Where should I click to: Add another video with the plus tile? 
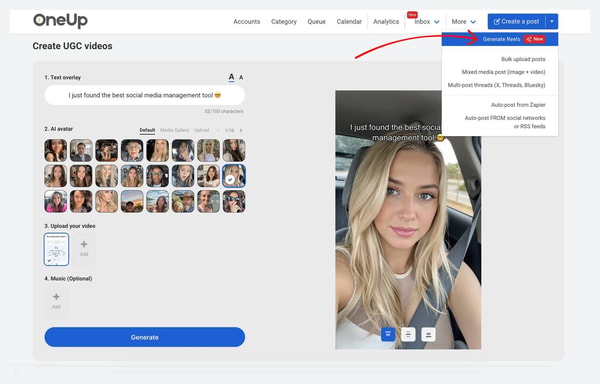click(x=84, y=249)
